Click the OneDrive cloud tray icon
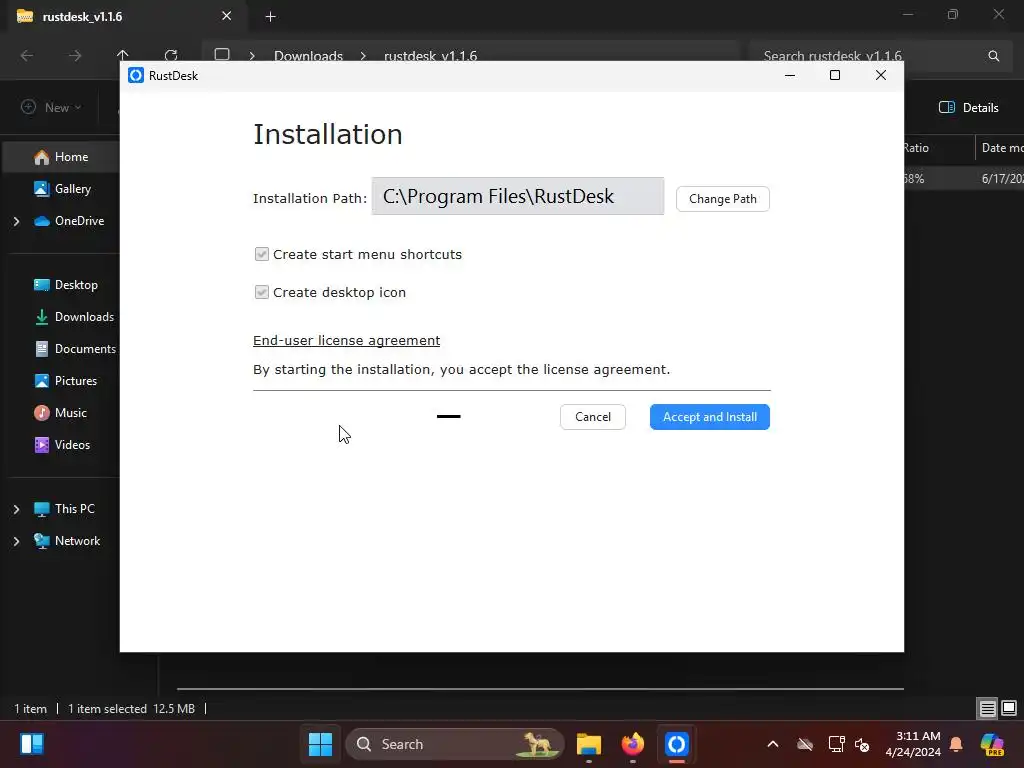Viewport: 1024px width, 768px height. pyautogui.click(x=805, y=744)
